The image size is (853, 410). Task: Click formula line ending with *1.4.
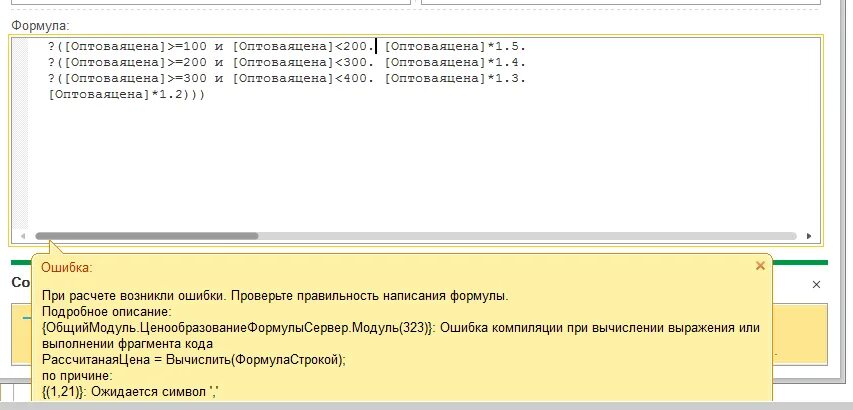[x=287, y=63]
